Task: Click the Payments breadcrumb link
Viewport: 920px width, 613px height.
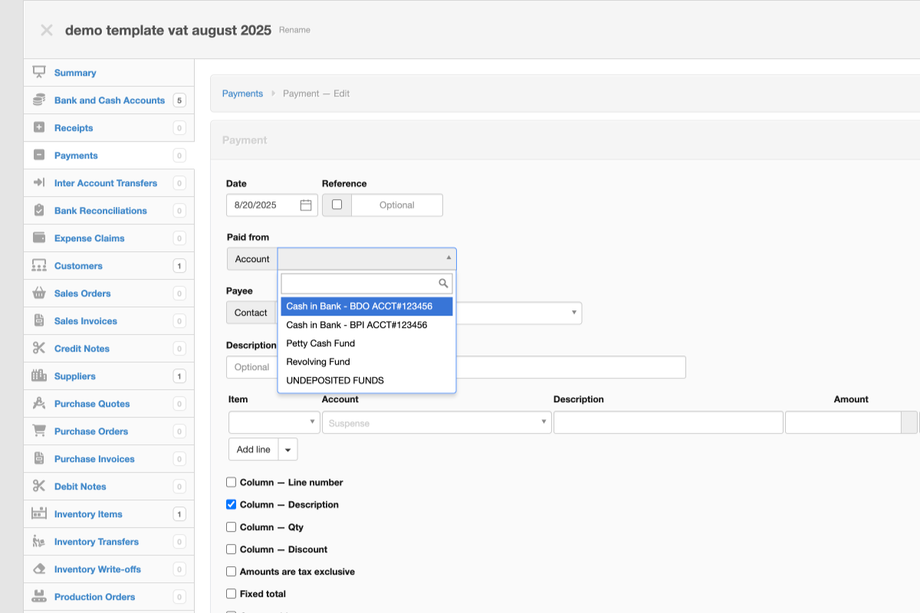Action: tap(242, 94)
